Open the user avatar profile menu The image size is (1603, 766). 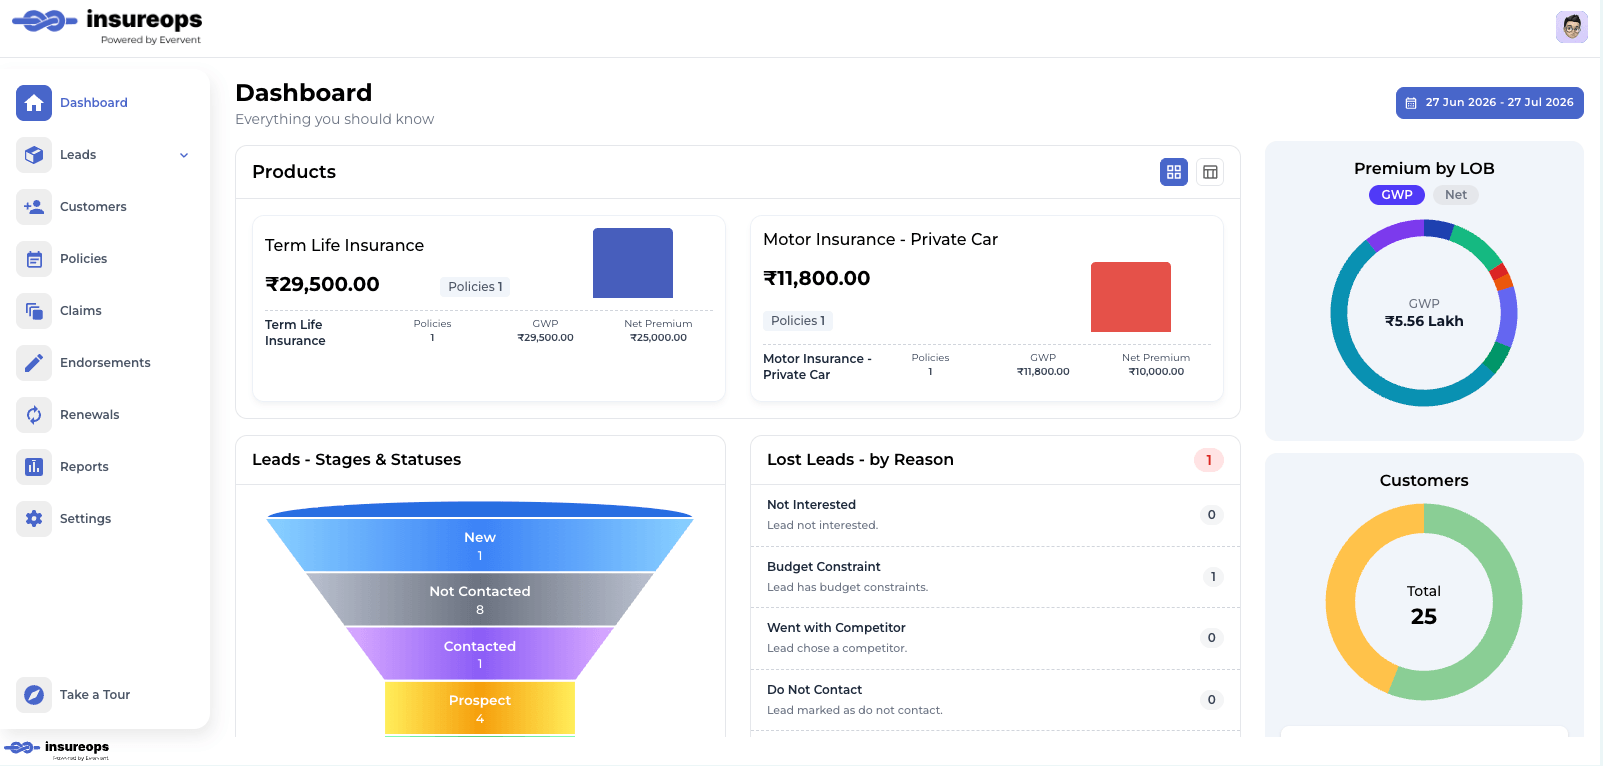click(x=1572, y=27)
